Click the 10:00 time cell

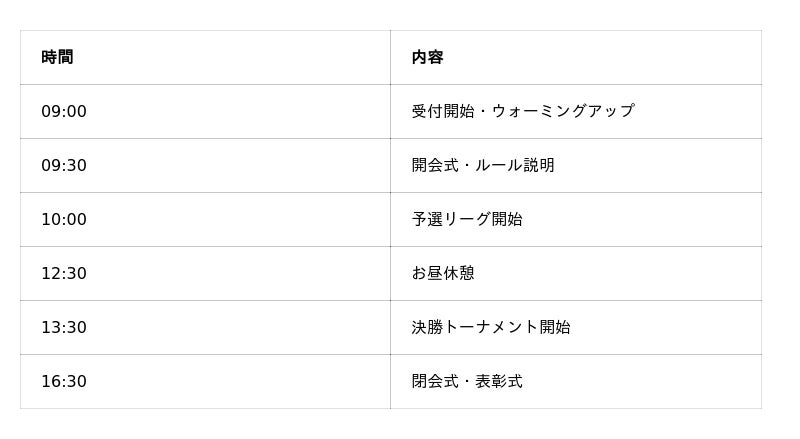tap(64, 220)
